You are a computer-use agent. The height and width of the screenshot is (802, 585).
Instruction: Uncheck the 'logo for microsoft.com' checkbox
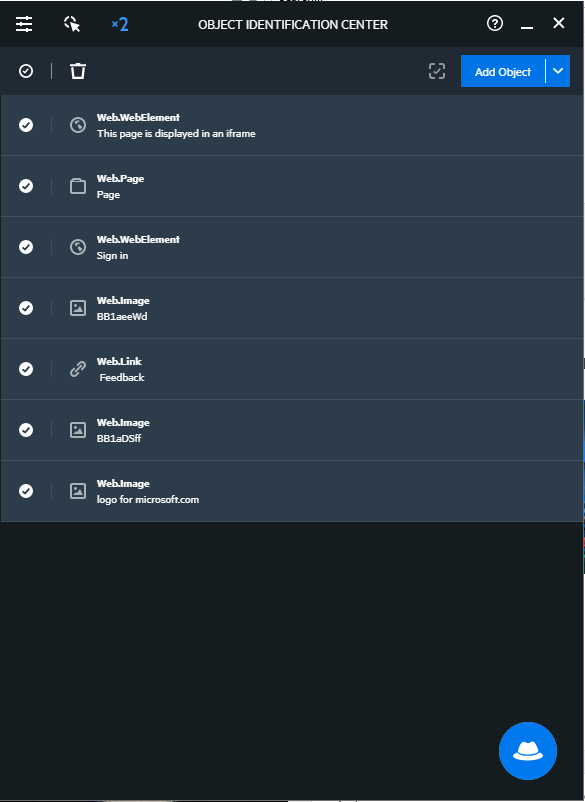26,491
